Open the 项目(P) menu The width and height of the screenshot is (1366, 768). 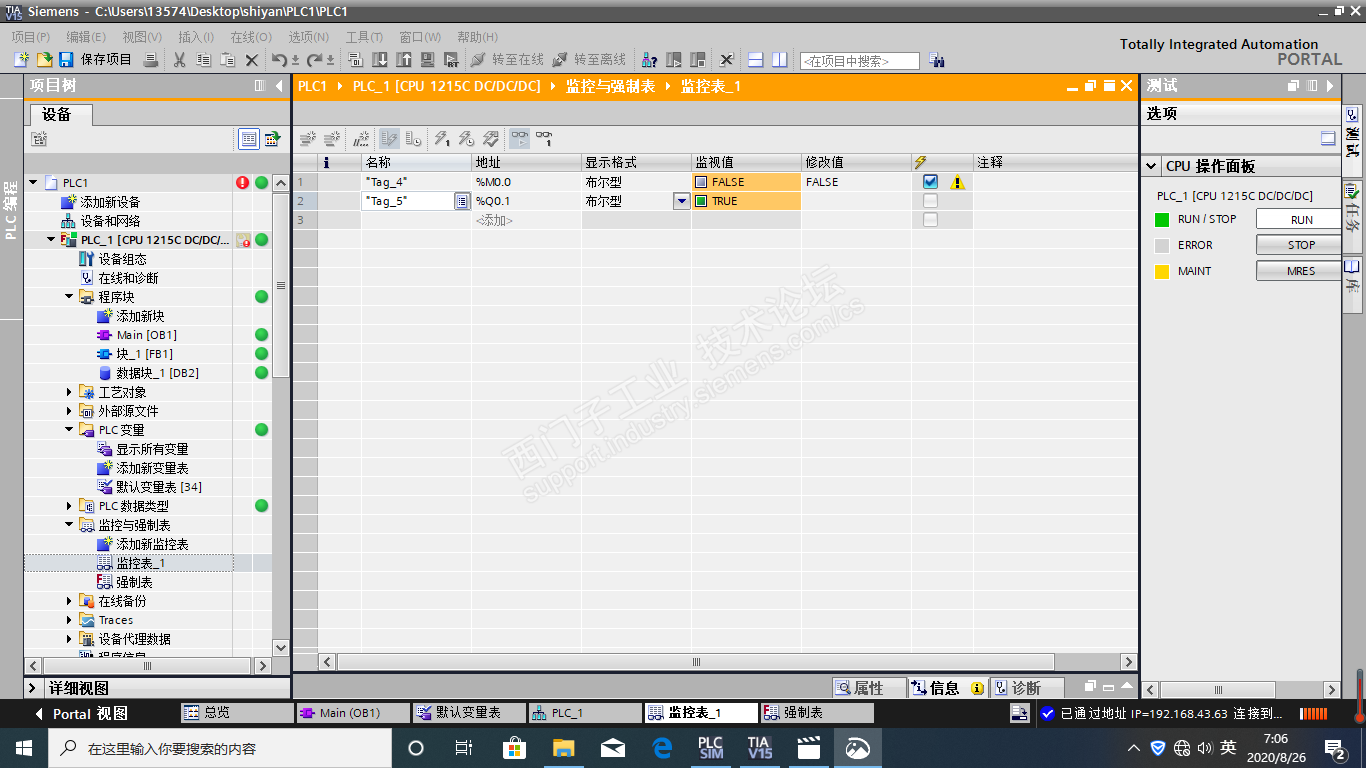pyautogui.click(x=31, y=37)
